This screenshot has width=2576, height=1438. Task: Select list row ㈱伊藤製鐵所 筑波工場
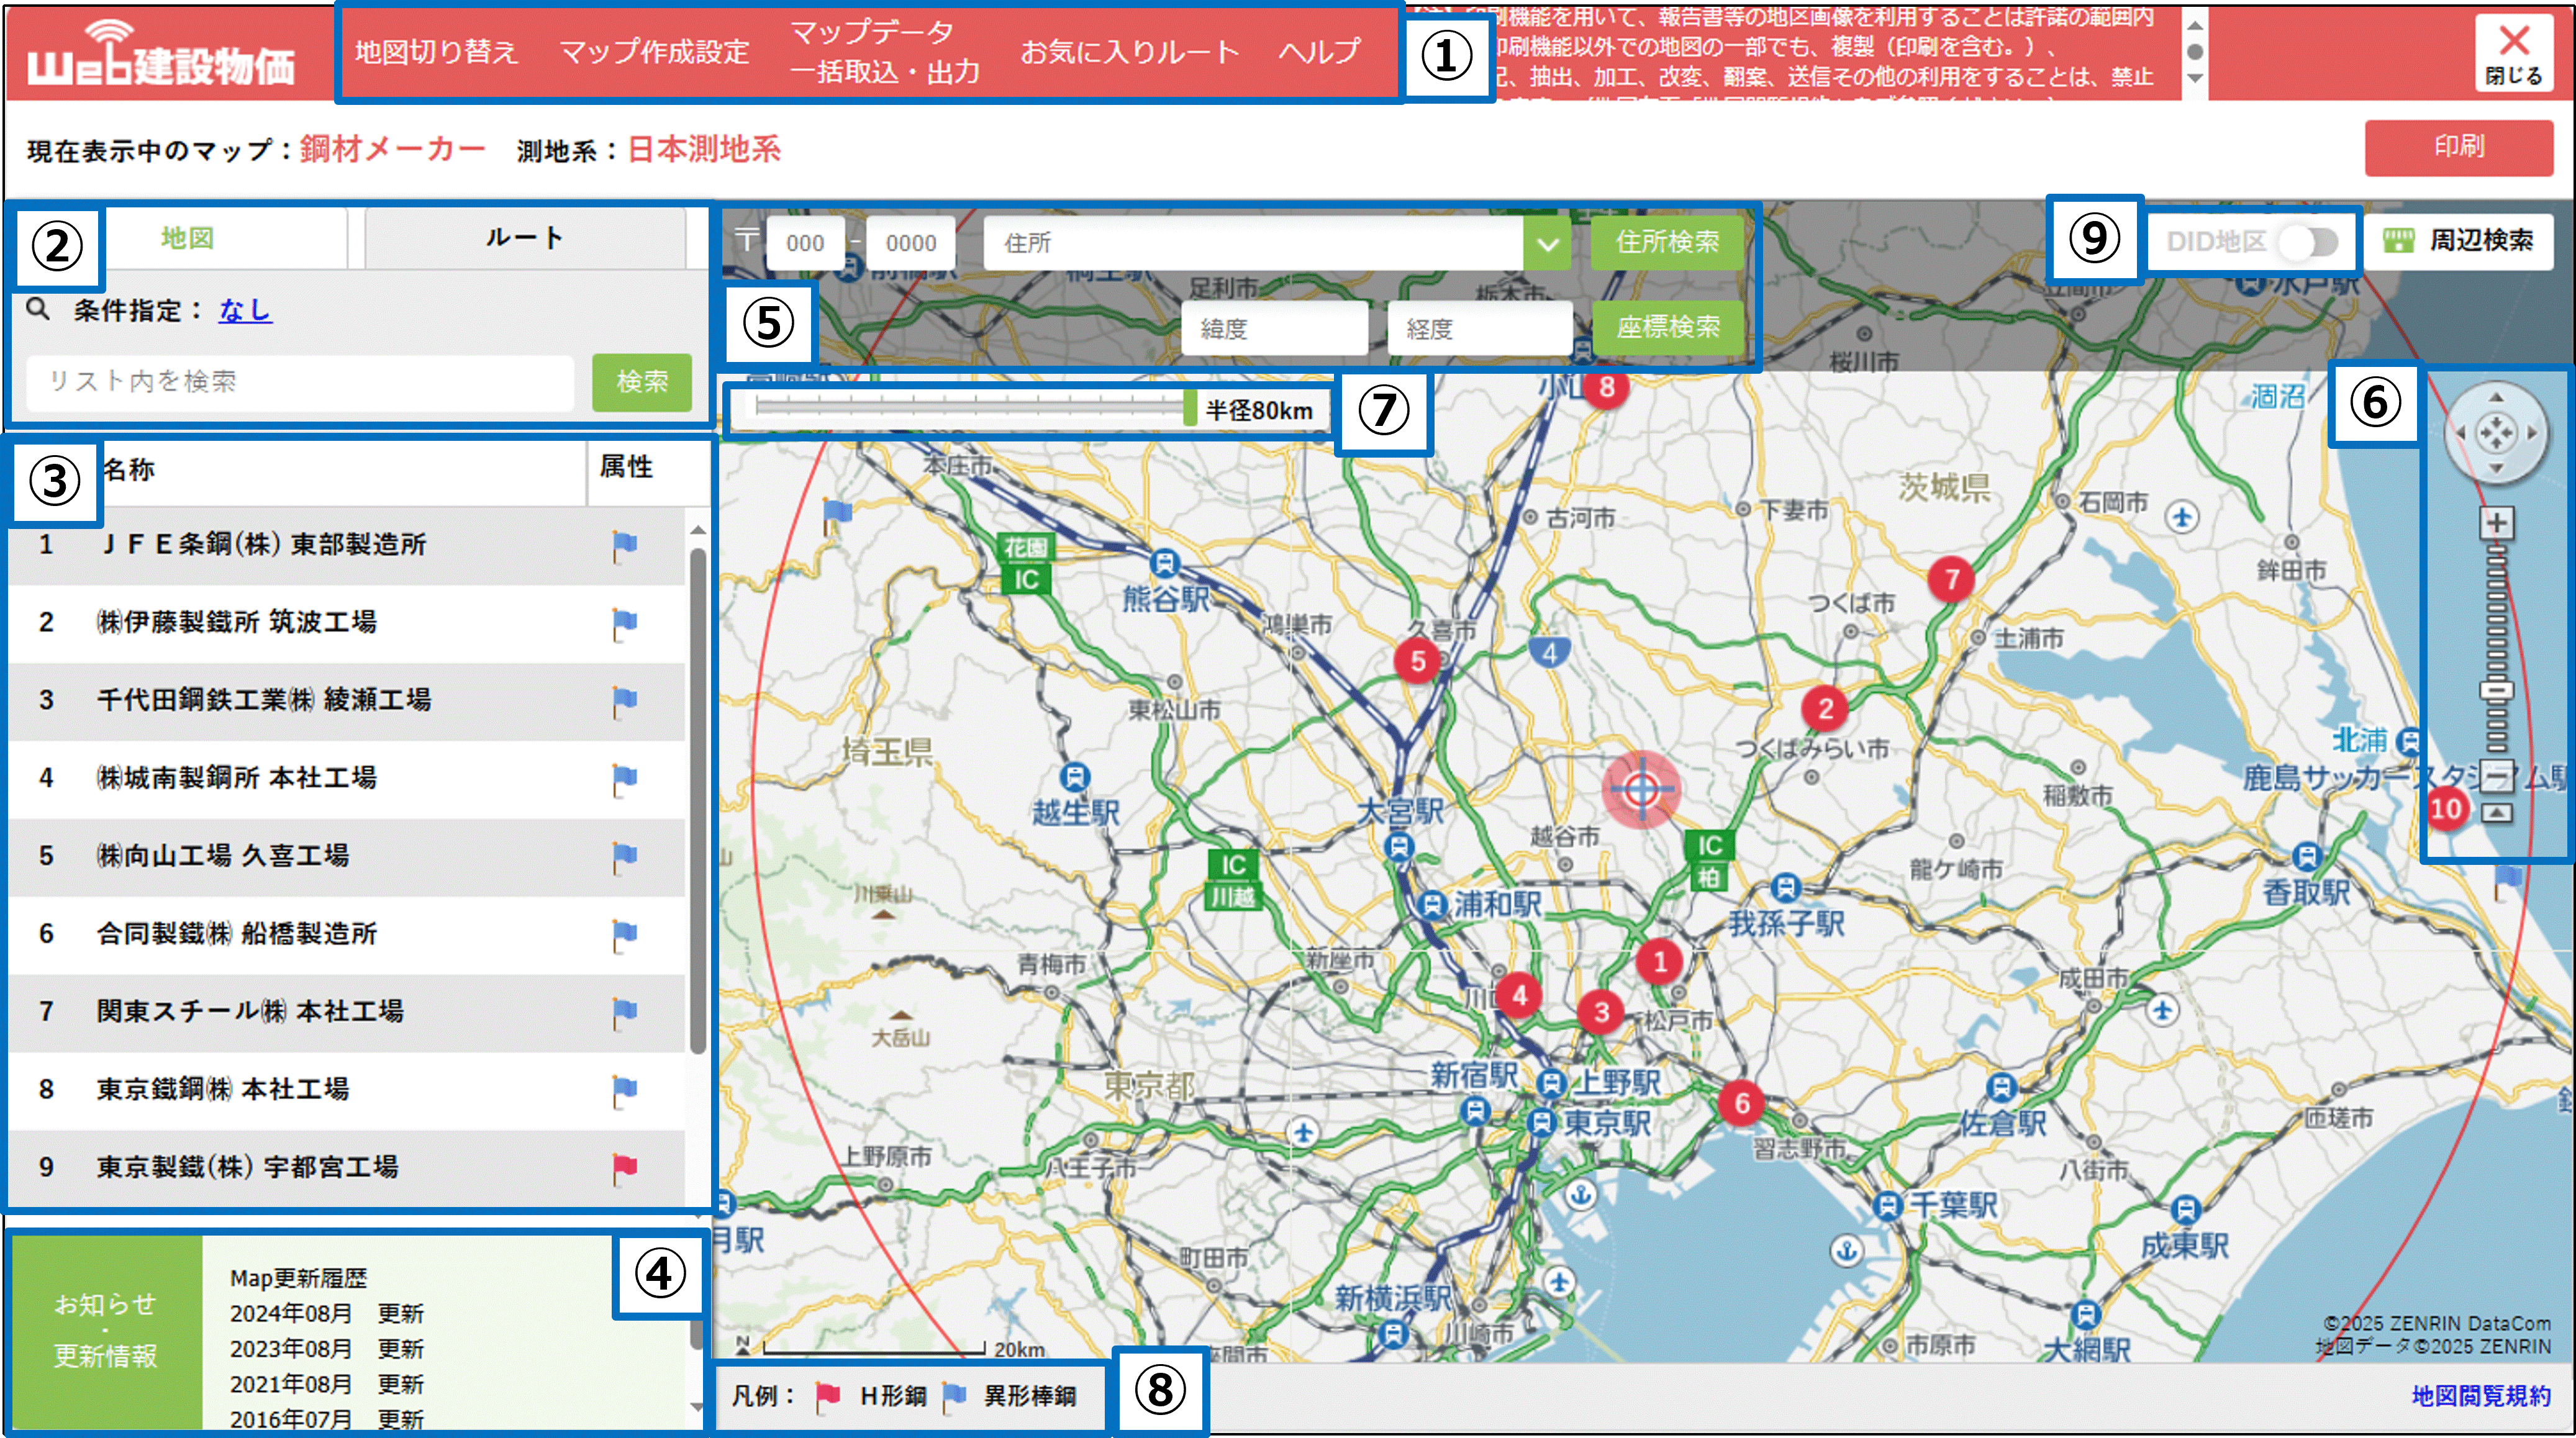tap(346, 623)
